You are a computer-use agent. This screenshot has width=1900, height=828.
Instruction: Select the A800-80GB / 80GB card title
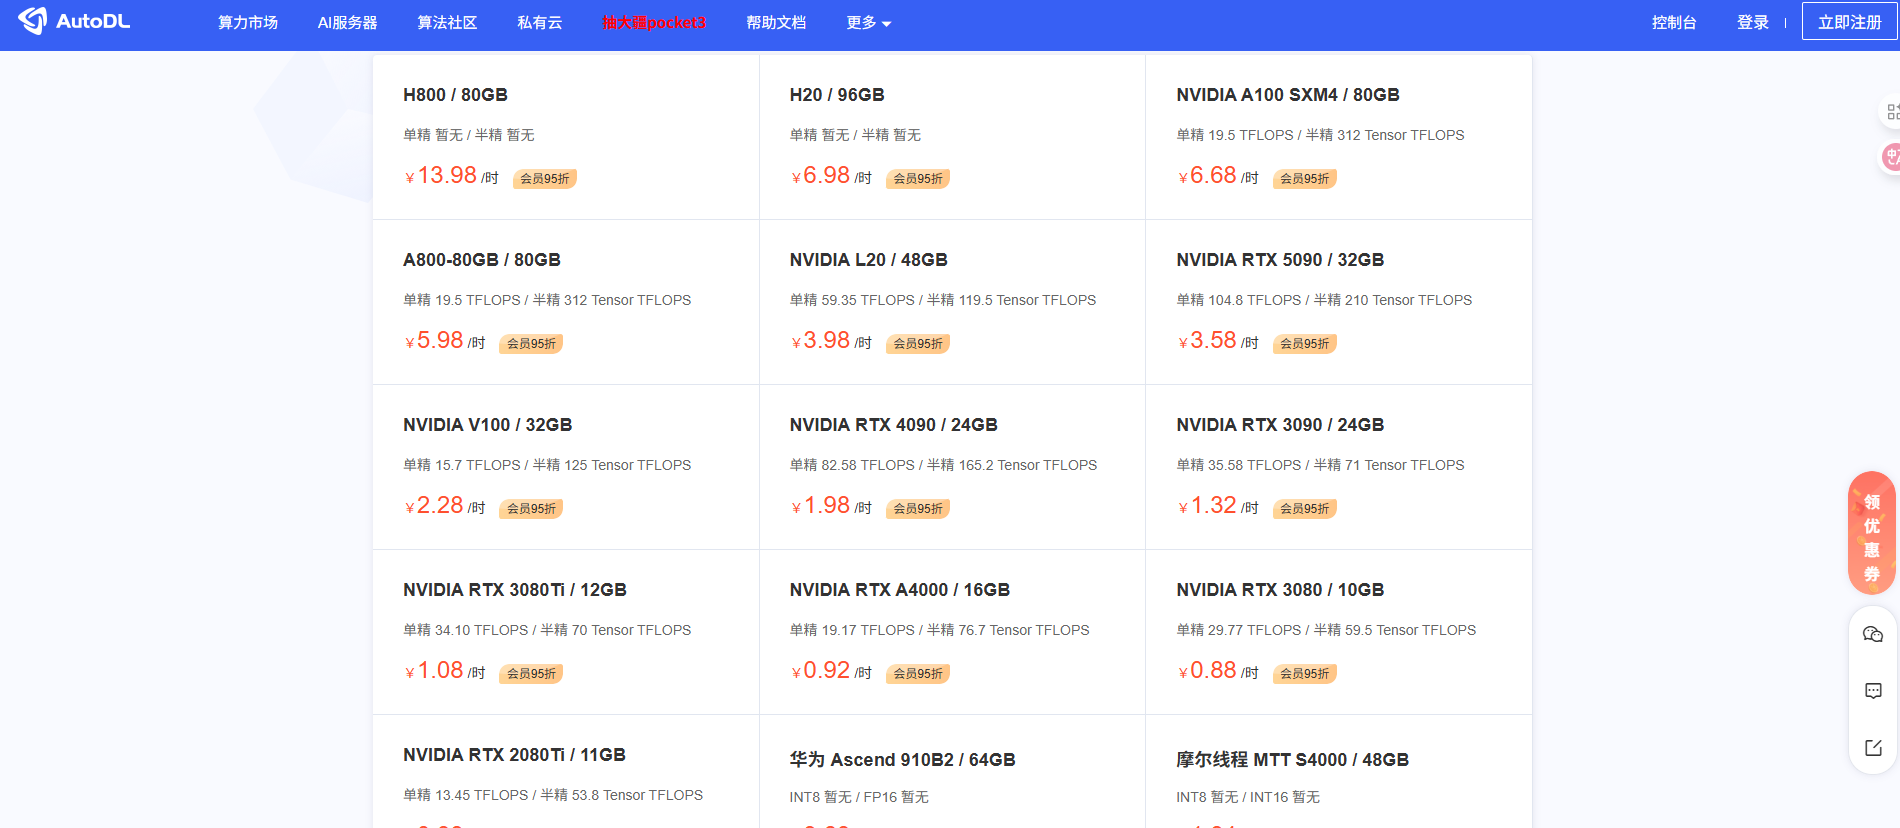[482, 260]
